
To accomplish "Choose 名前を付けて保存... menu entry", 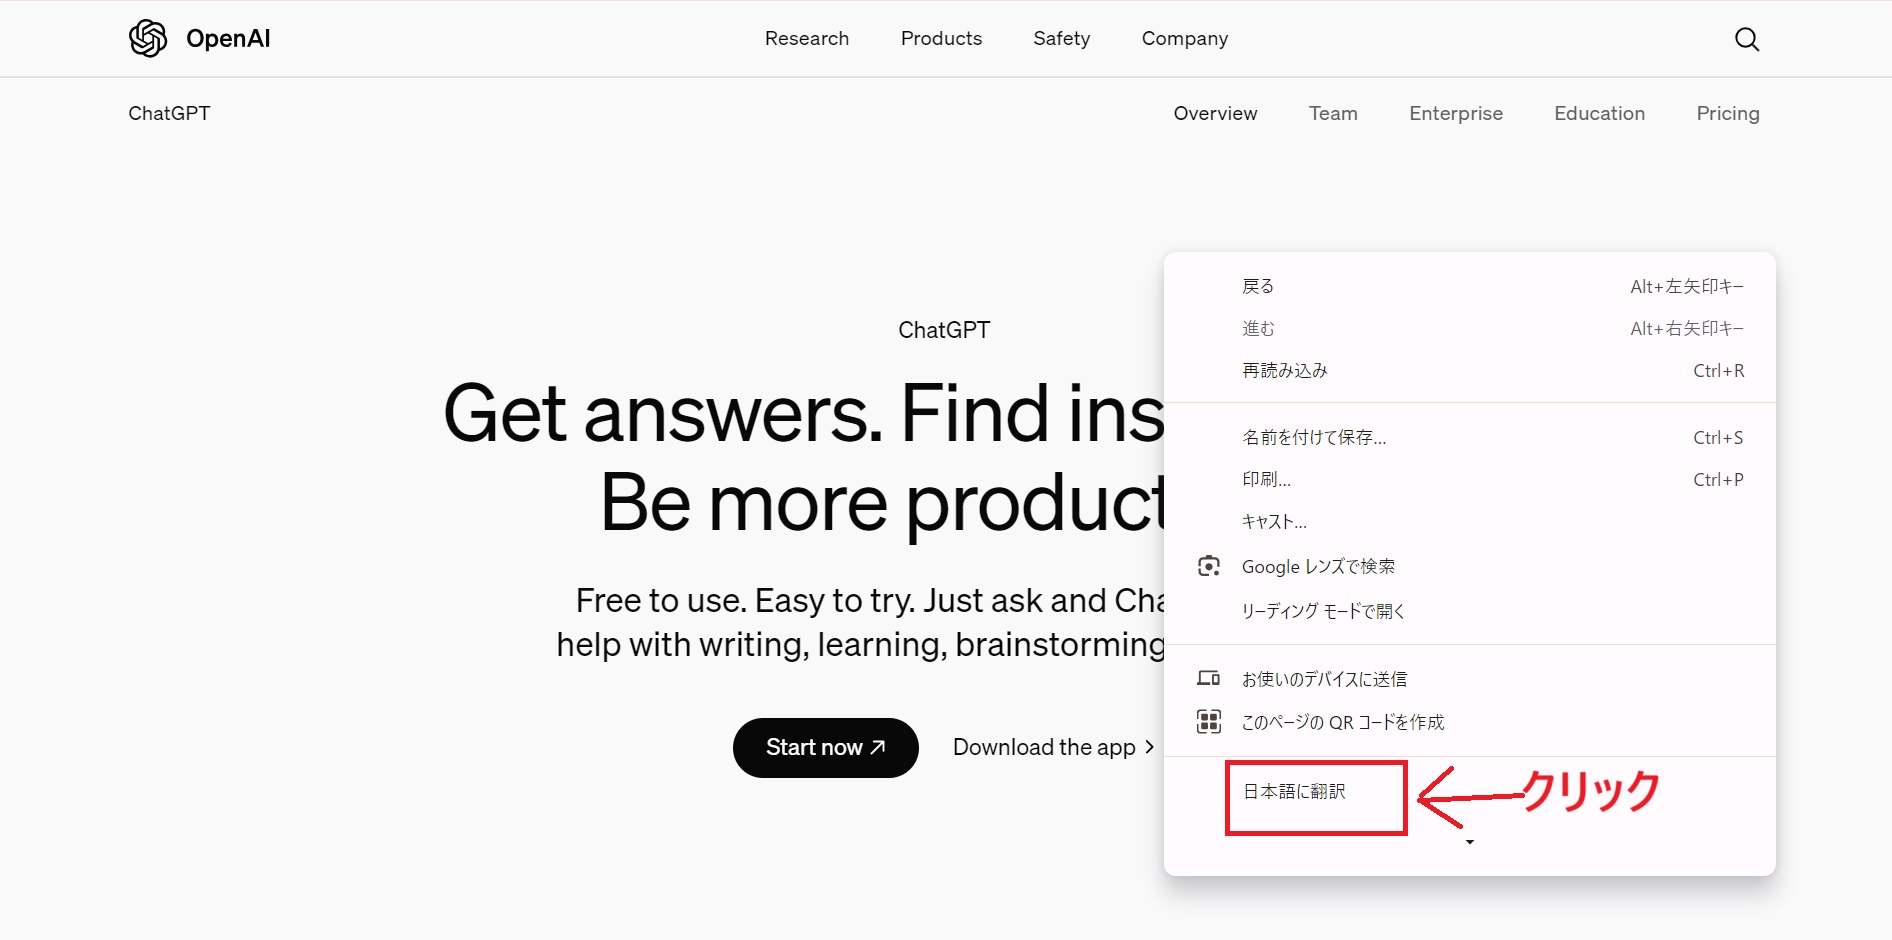I will click(1469, 437).
